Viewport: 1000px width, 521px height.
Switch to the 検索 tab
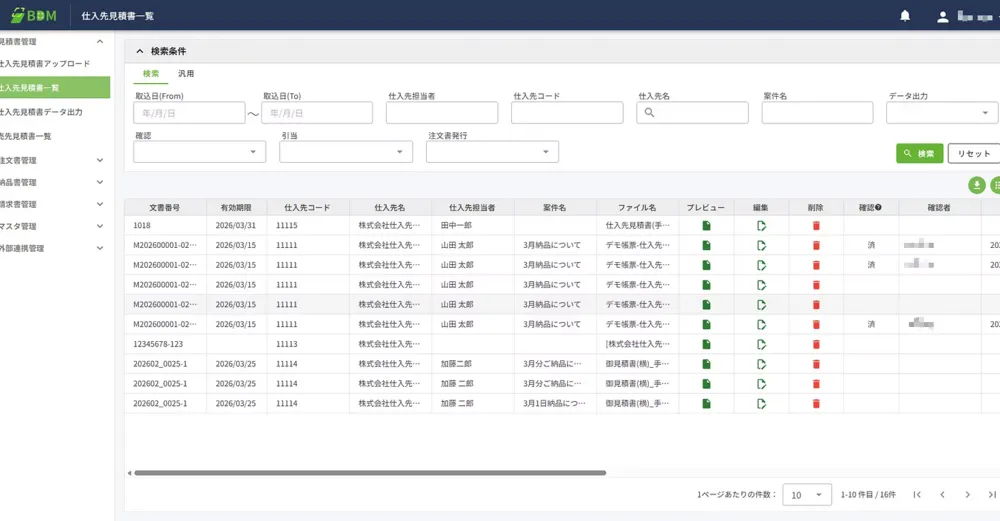click(x=151, y=74)
